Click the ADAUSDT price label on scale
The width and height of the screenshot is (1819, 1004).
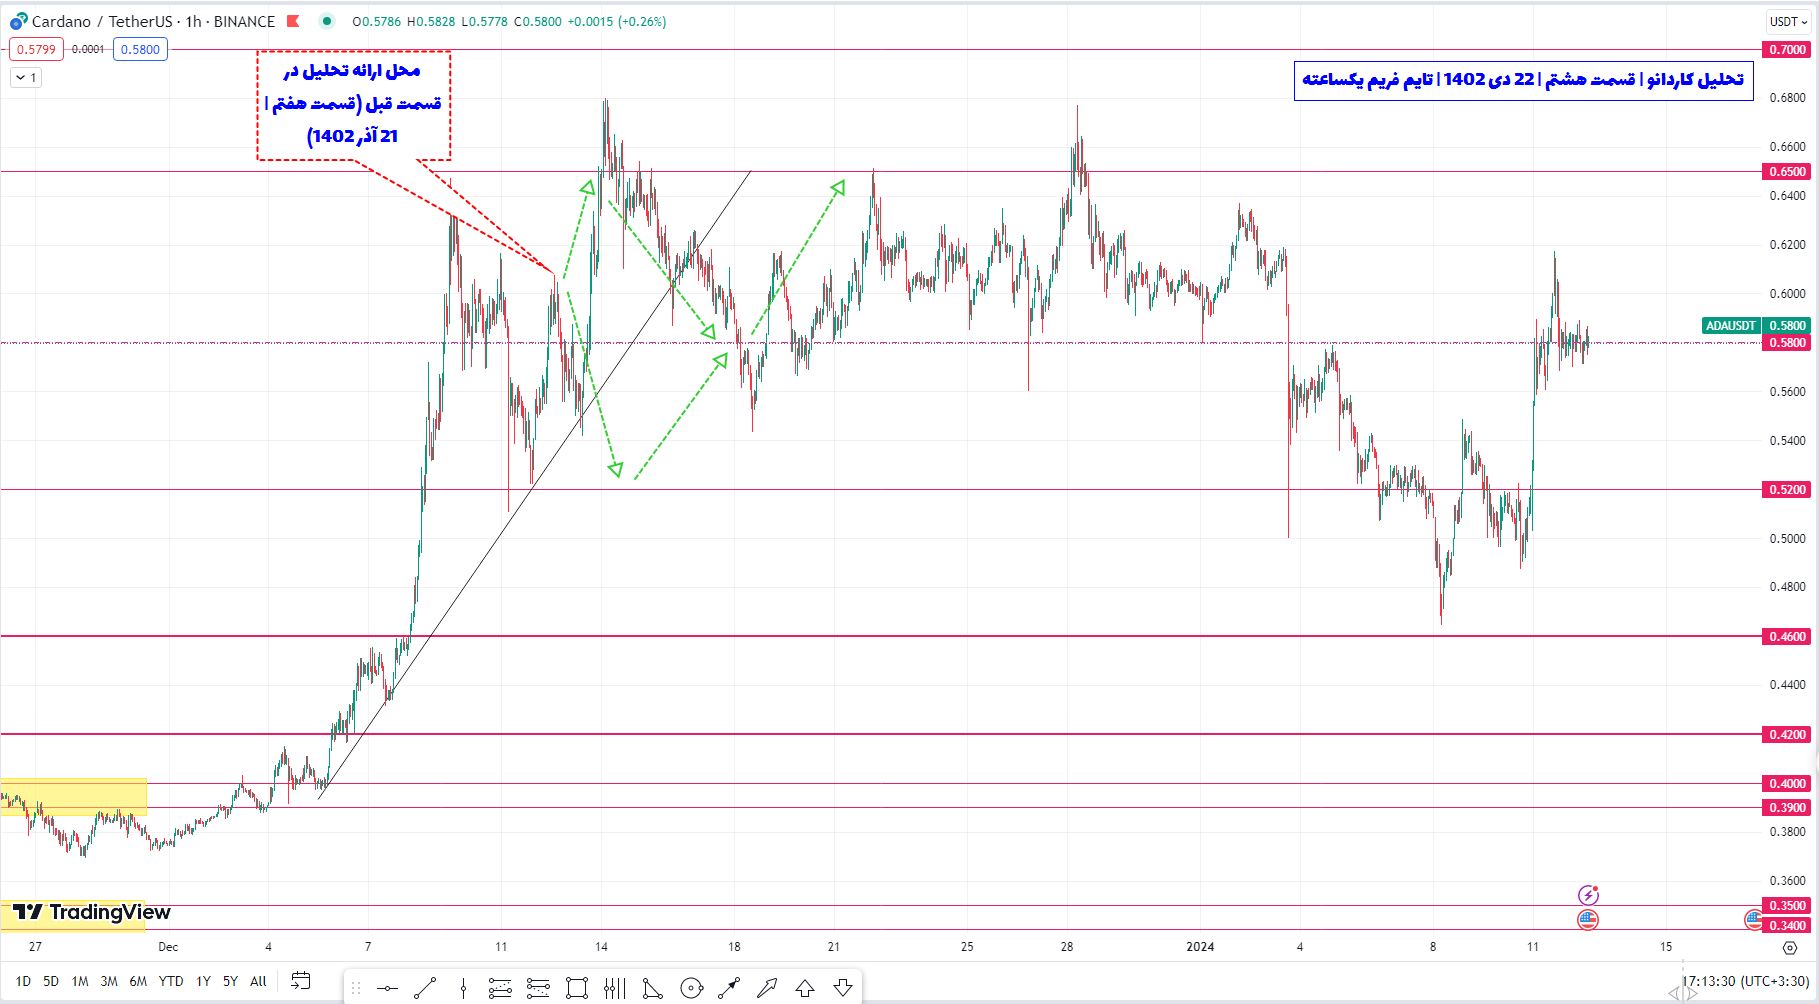1732,325
